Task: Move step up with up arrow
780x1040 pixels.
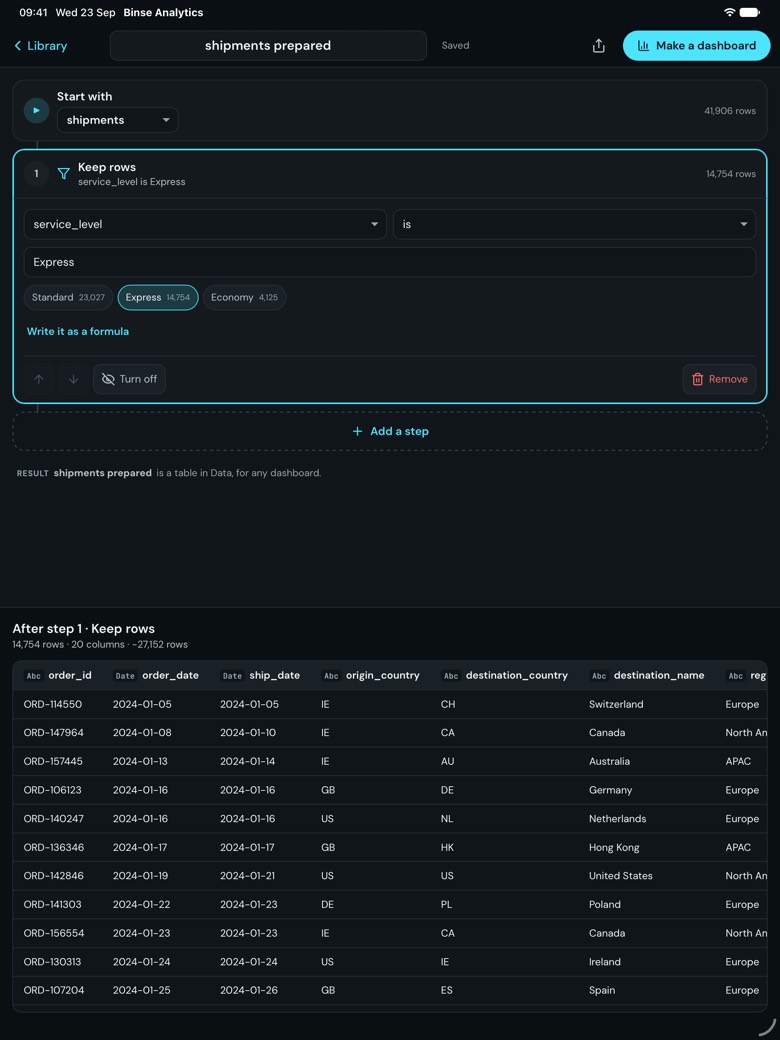Action: tap(38, 379)
